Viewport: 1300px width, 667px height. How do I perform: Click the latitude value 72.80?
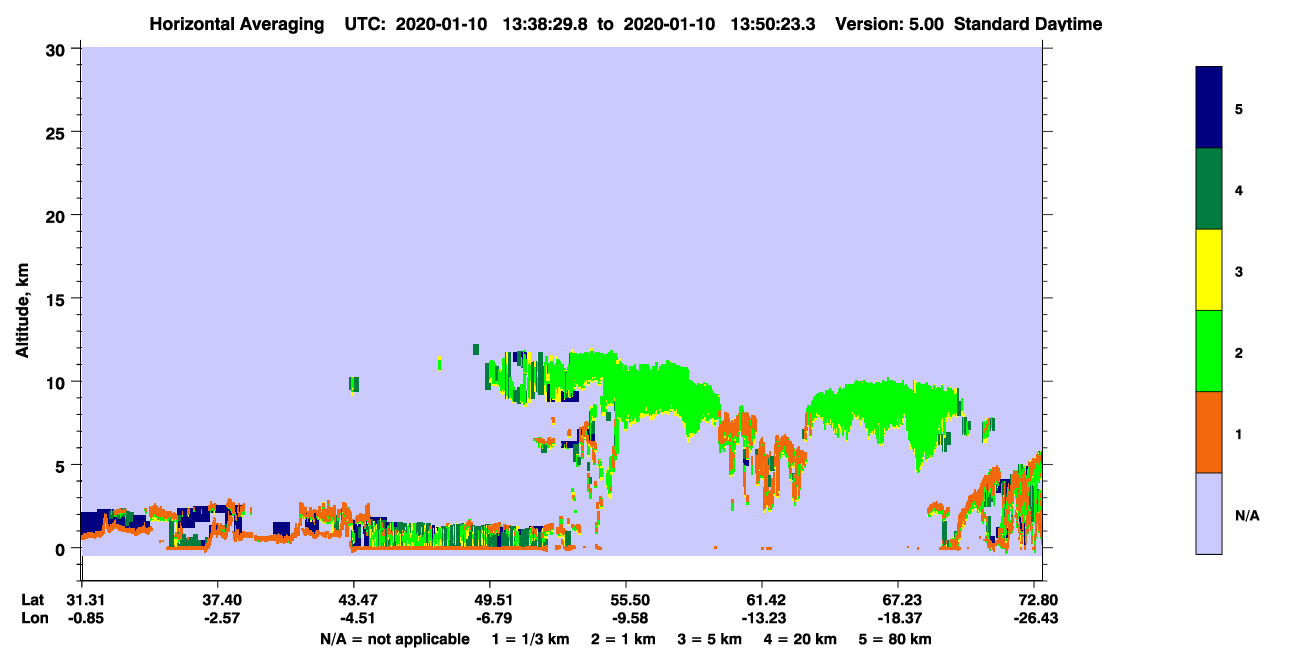1039,599
